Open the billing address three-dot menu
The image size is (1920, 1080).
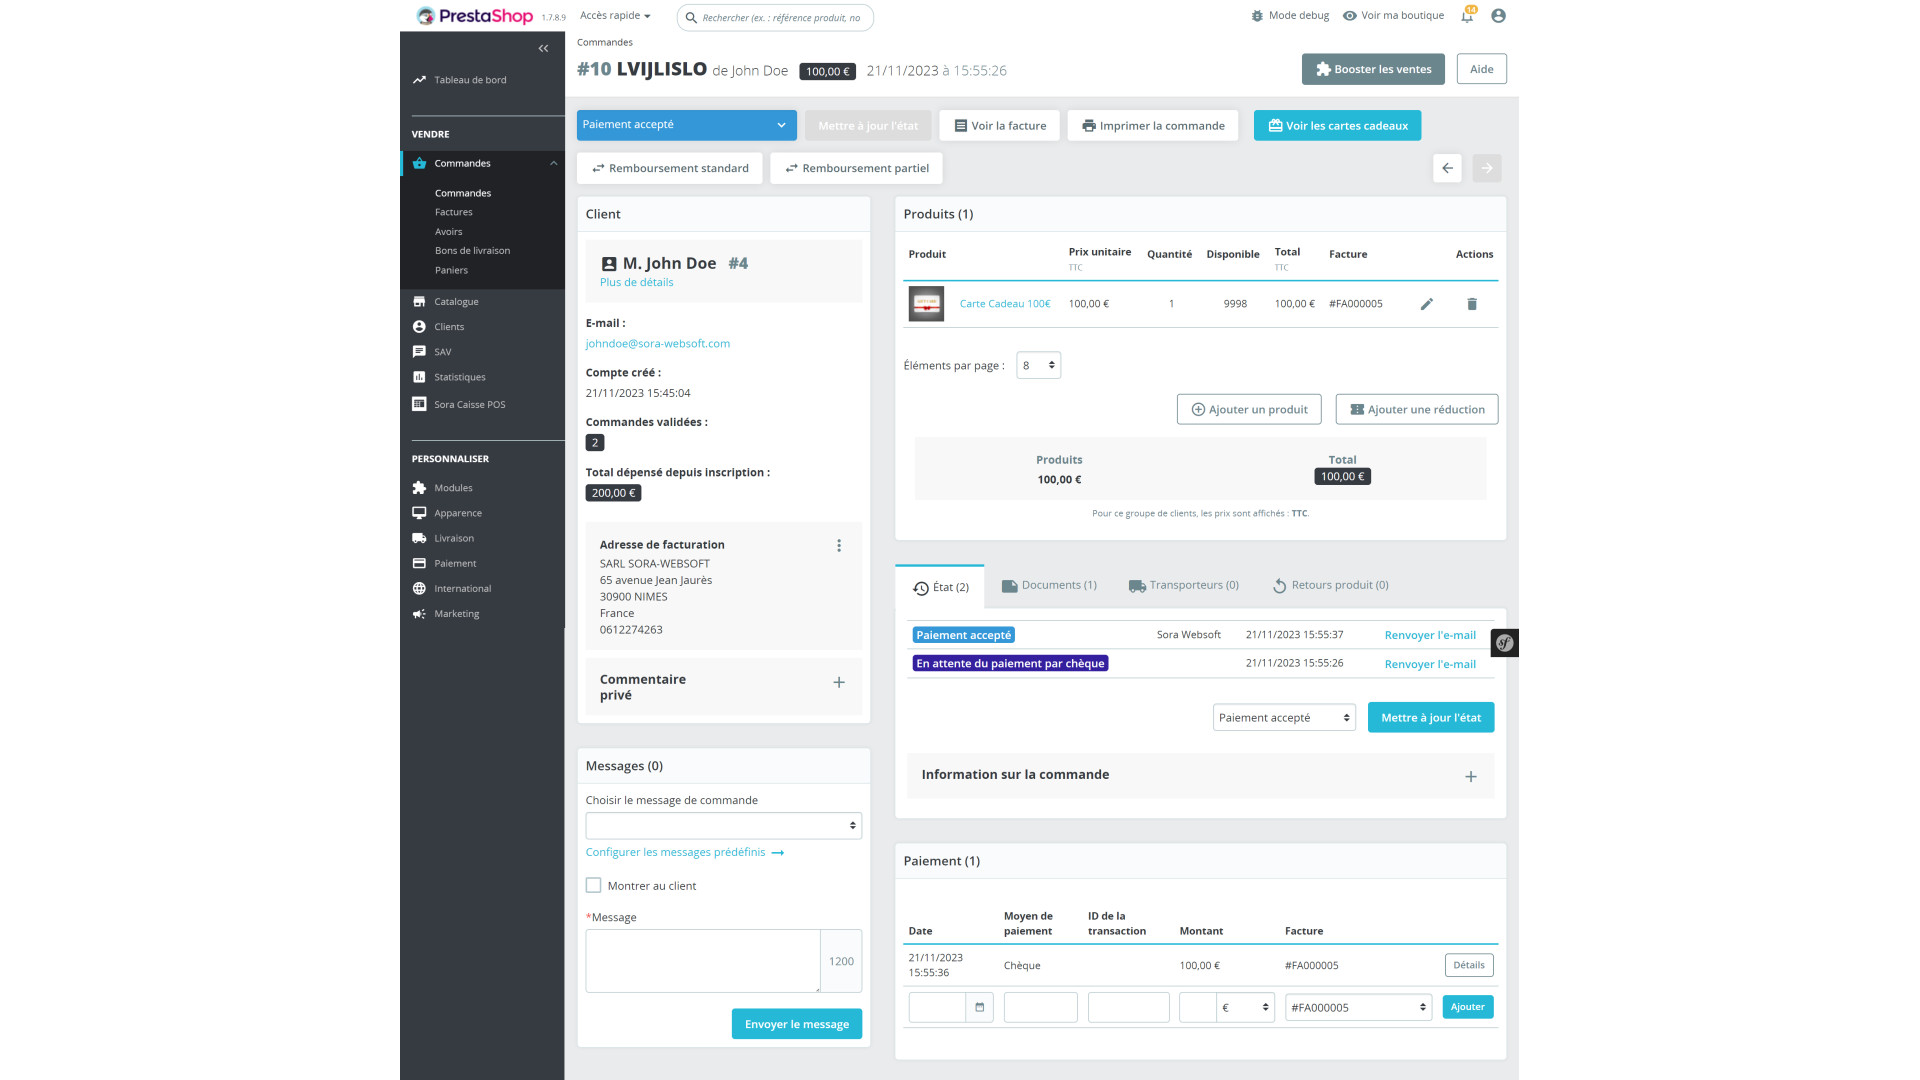(x=839, y=546)
